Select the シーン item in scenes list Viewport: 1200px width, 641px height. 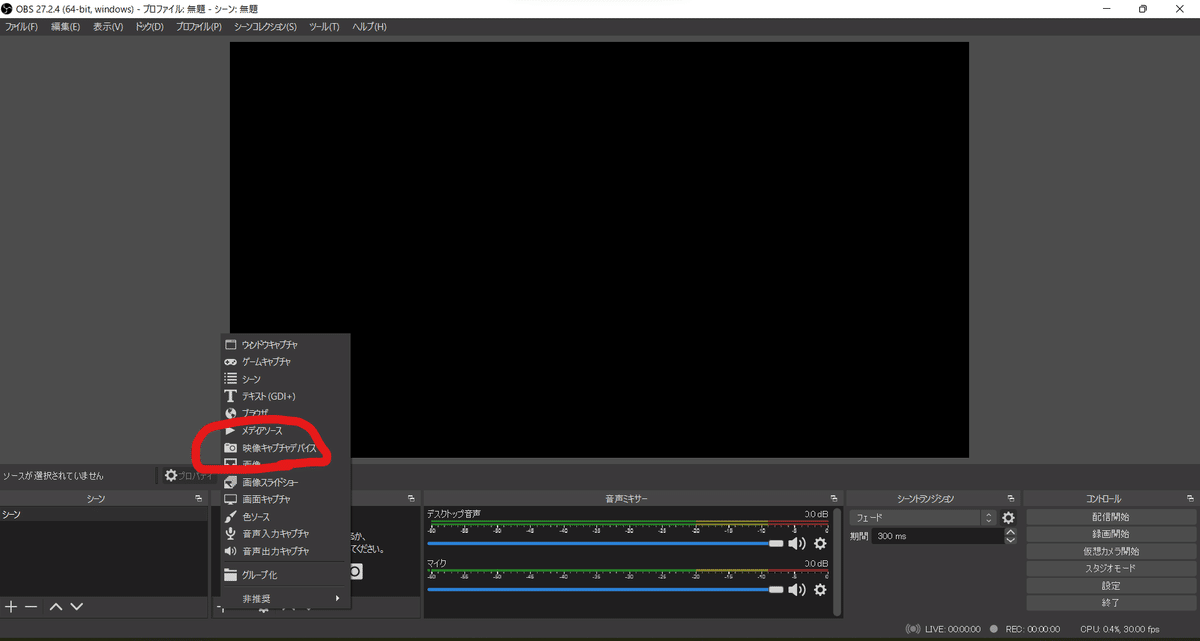pos(104,514)
